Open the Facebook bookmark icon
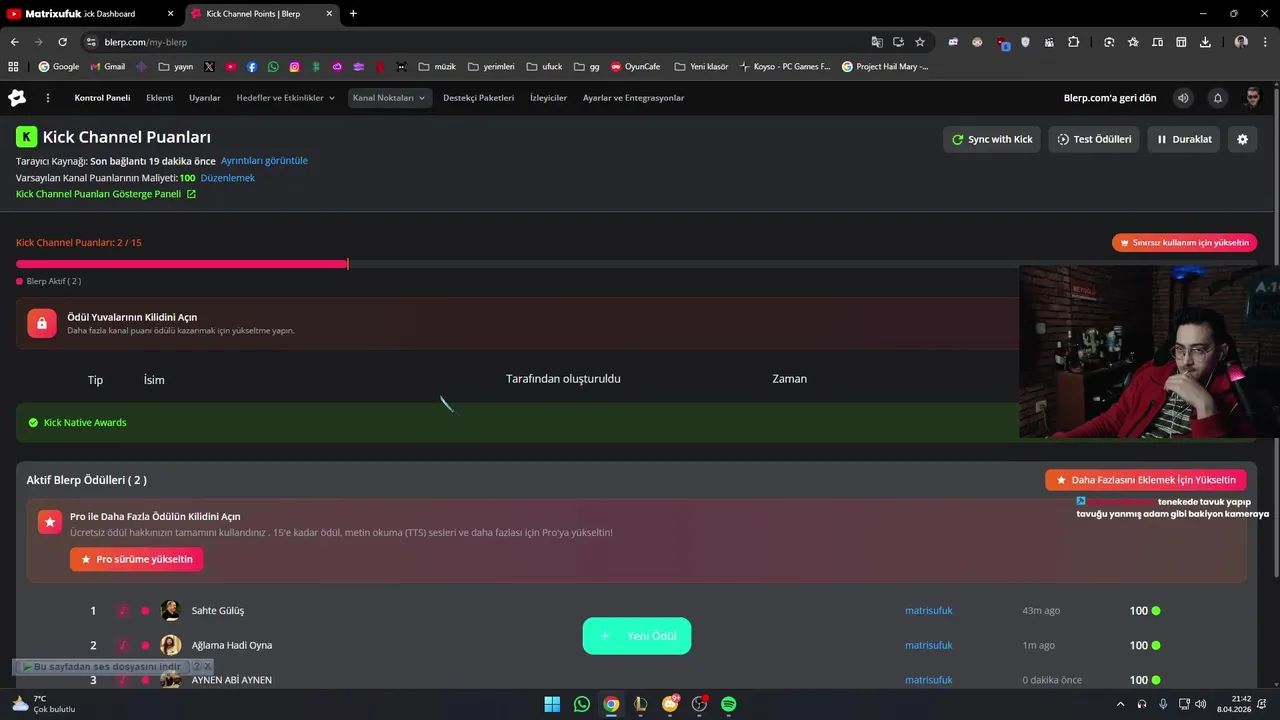1280x720 pixels. (x=252, y=67)
